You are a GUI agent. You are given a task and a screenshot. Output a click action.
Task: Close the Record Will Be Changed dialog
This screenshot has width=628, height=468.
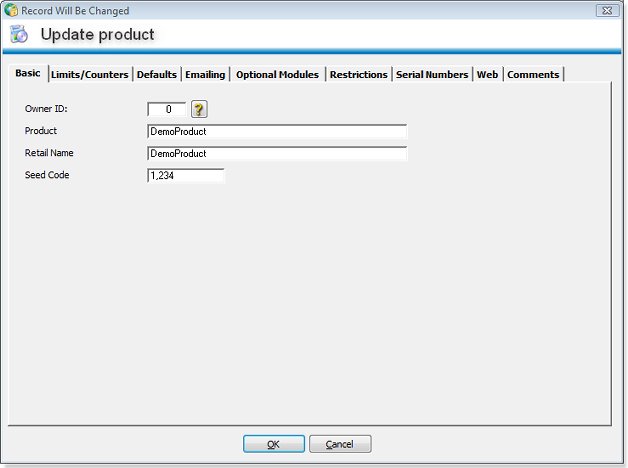(605, 10)
